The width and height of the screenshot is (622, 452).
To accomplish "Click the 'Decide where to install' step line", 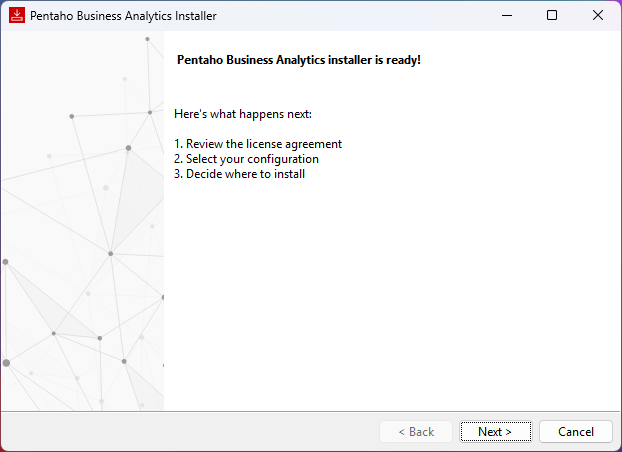I will 245,174.
